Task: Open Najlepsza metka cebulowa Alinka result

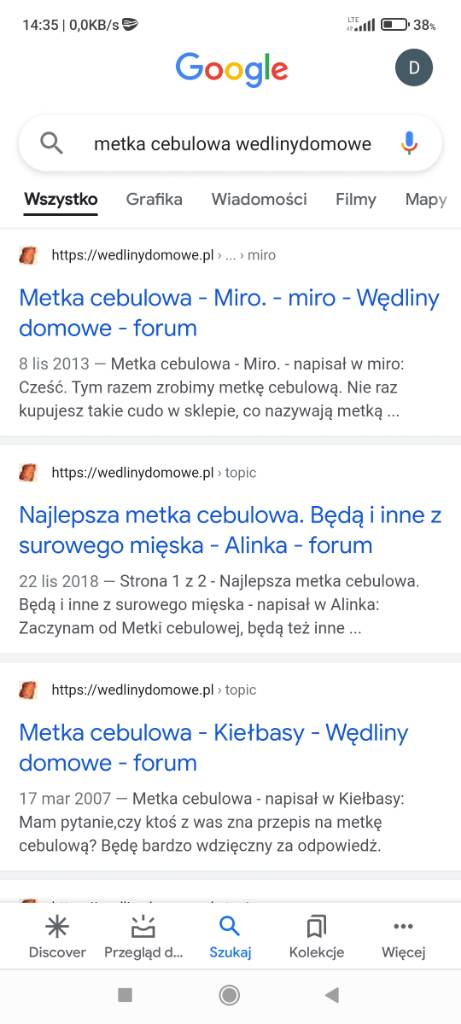Action: (230, 530)
